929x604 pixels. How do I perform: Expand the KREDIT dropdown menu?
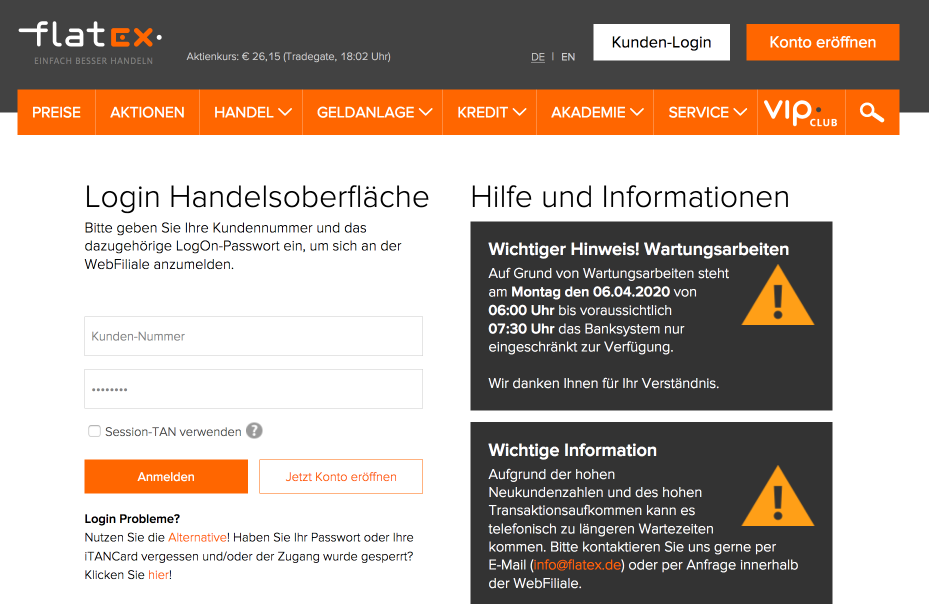(491, 112)
